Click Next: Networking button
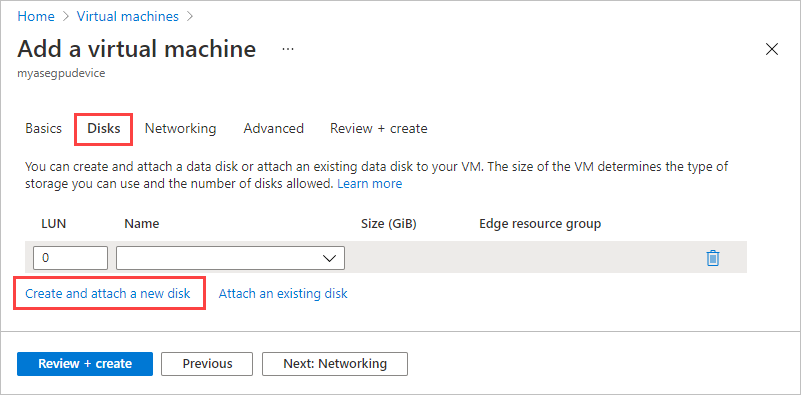The image size is (801, 395). tap(335, 364)
